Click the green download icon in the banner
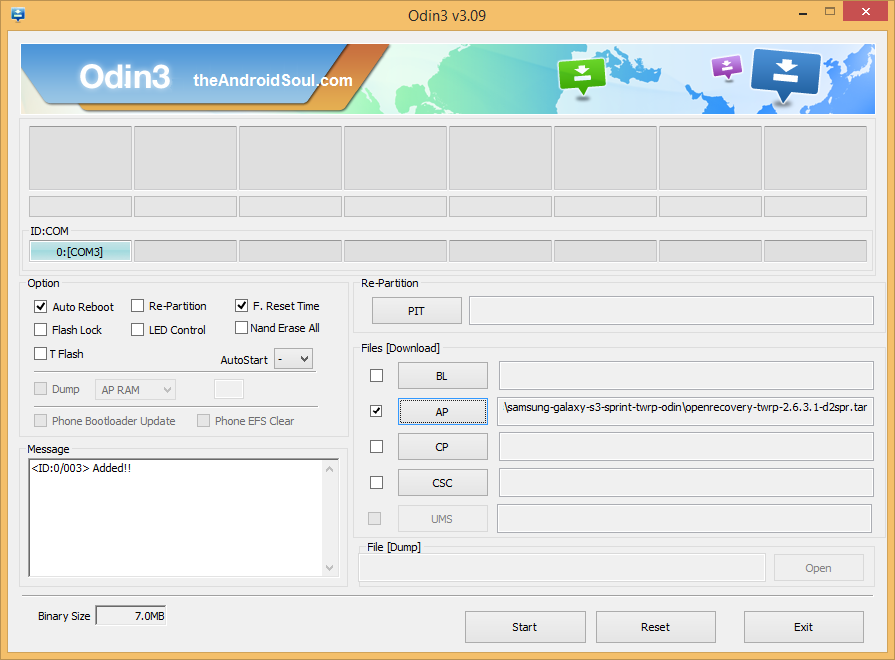This screenshot has width=895, height=660. click(582, 72)
